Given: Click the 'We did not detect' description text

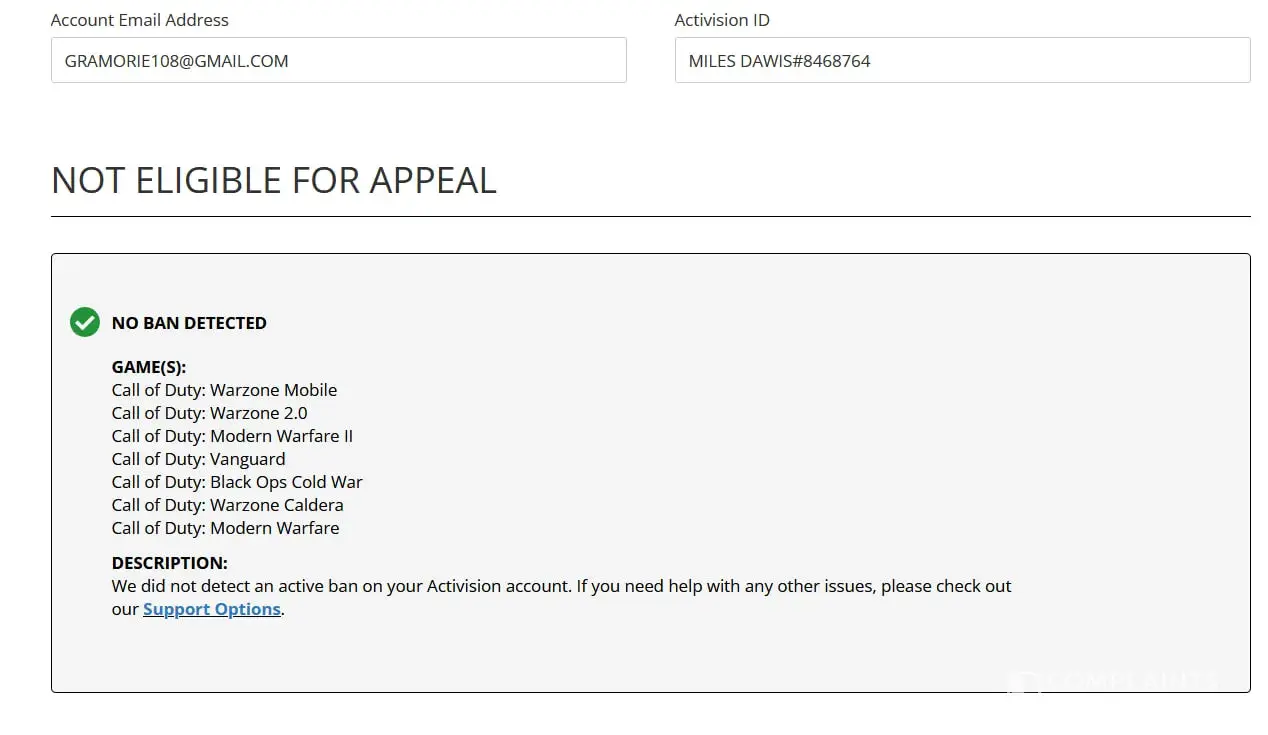Looking at the screenshot, I should click(561, 586).
